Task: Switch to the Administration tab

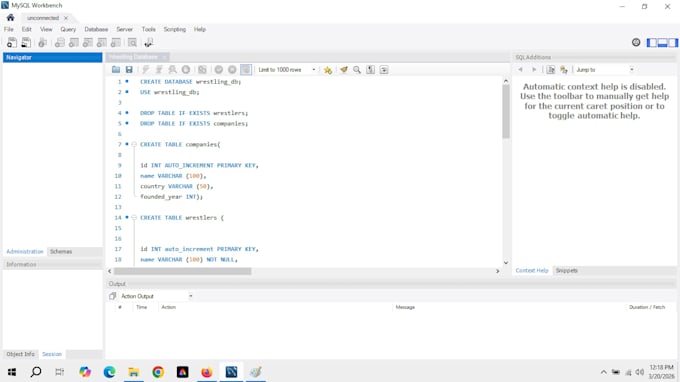Action: point(25,251)
